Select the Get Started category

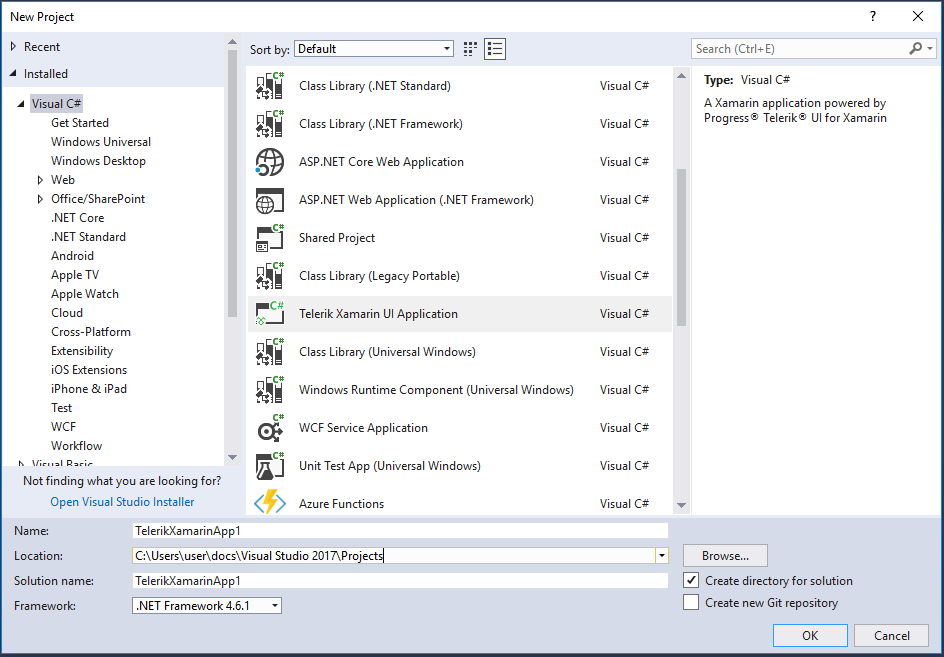click(x=80, y=123)
